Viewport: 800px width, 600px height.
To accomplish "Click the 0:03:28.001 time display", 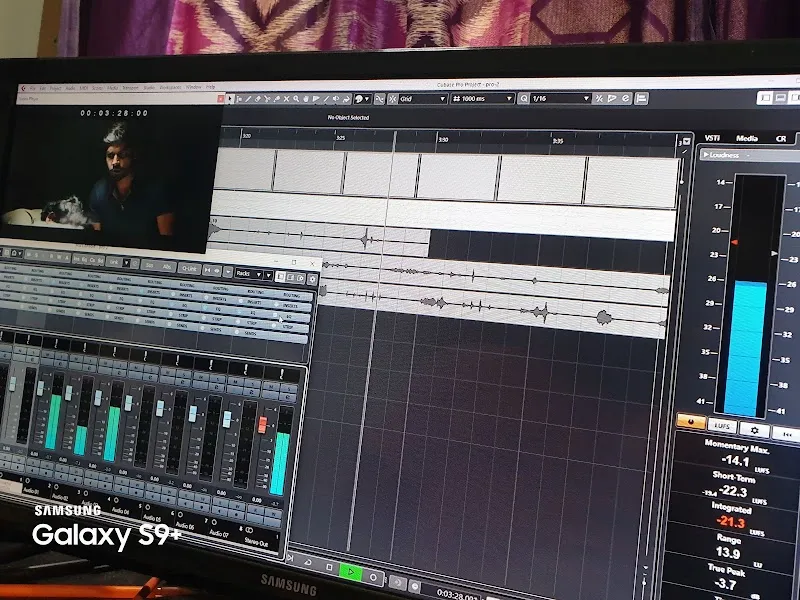I will coord(457,594).
